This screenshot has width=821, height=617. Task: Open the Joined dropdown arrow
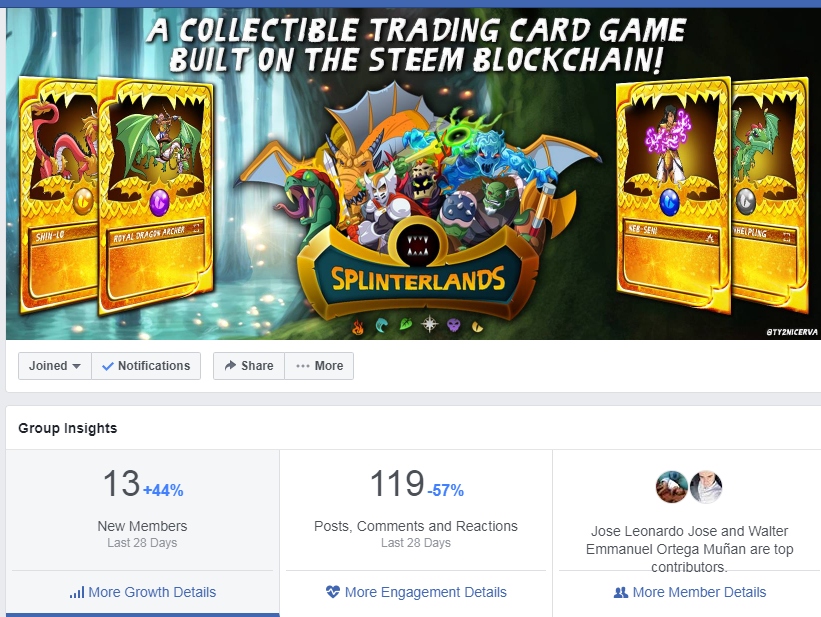click(x=76, y=366)
